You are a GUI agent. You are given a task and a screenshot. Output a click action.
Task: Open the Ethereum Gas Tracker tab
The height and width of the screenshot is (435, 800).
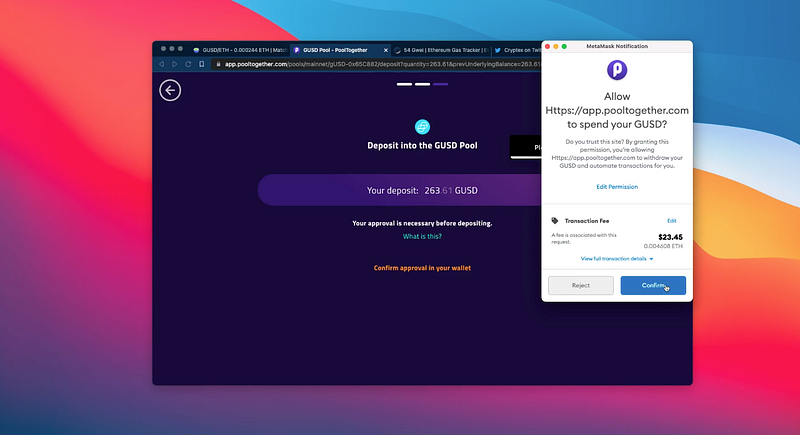point(441,50)
